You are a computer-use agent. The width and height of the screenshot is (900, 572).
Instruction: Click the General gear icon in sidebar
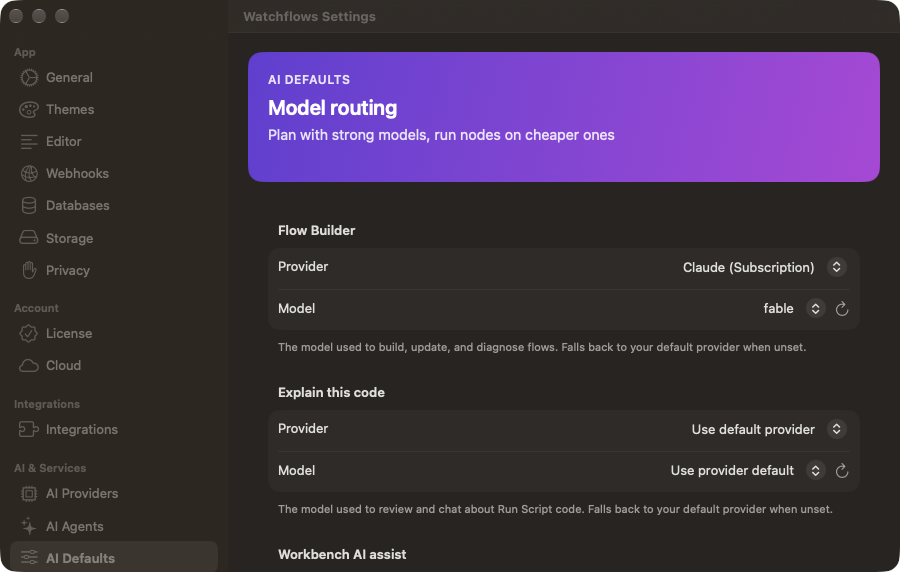(x=29, y=77)
